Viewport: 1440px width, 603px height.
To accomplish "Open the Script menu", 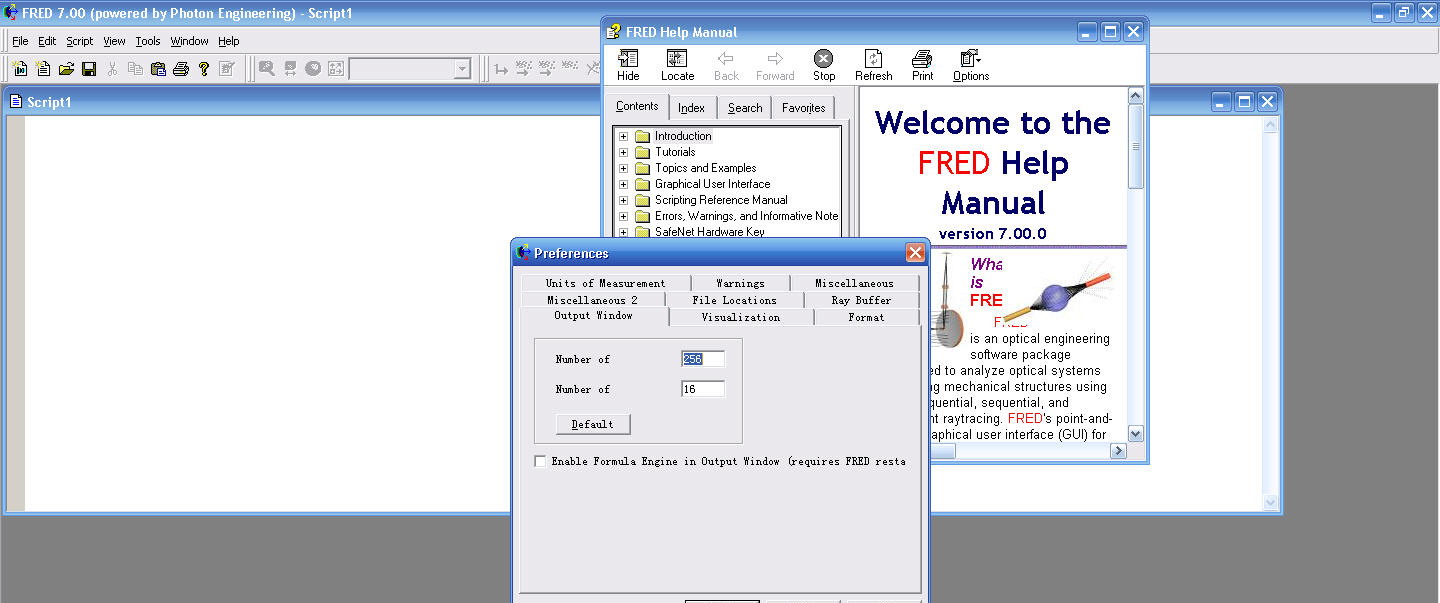I will tap(80, 41).
